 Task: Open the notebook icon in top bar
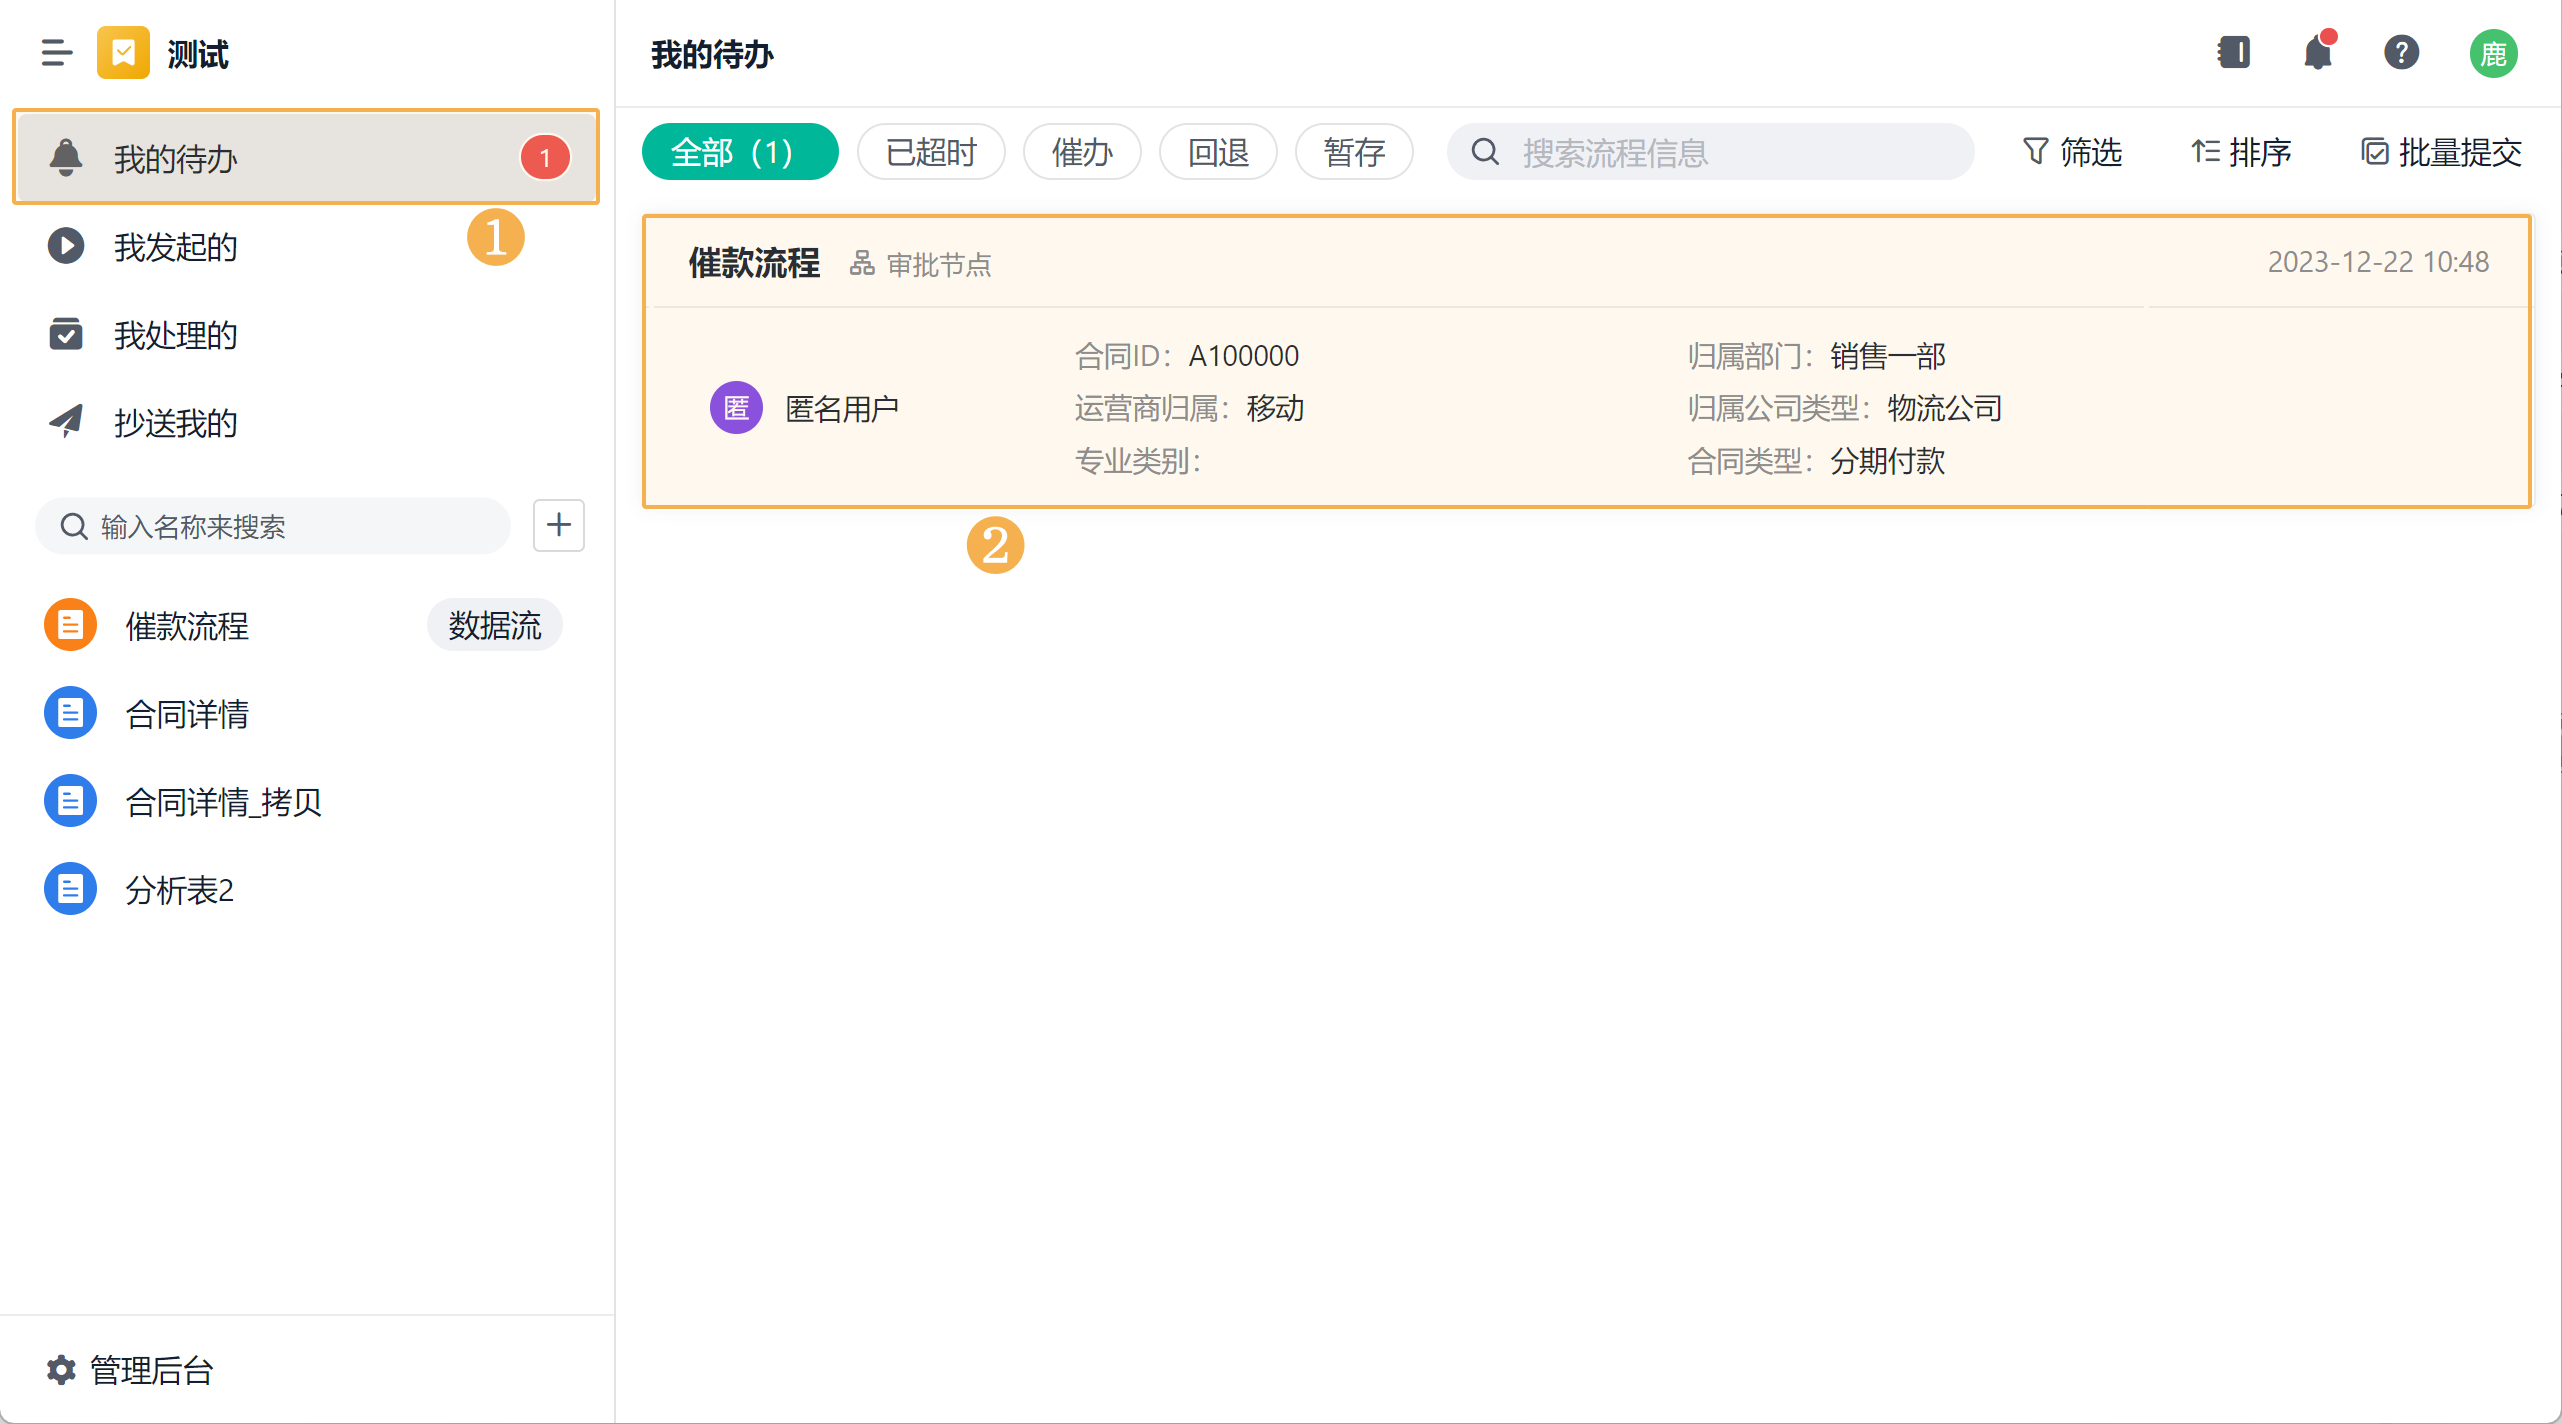[2233, 52]
